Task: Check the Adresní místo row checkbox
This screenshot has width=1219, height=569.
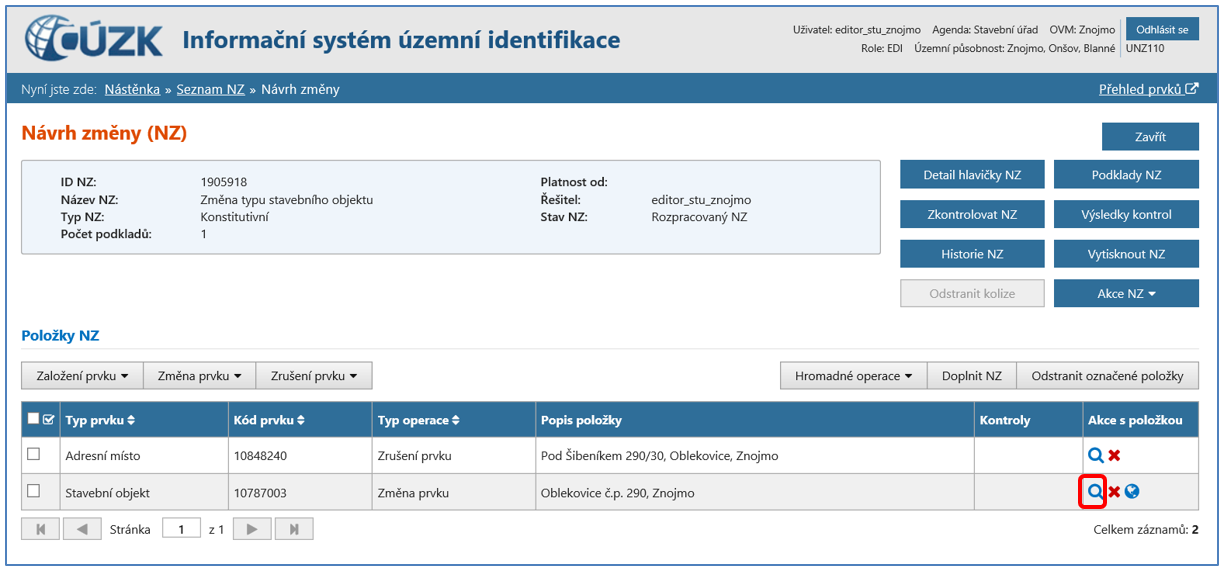Action: click(34, 454)
